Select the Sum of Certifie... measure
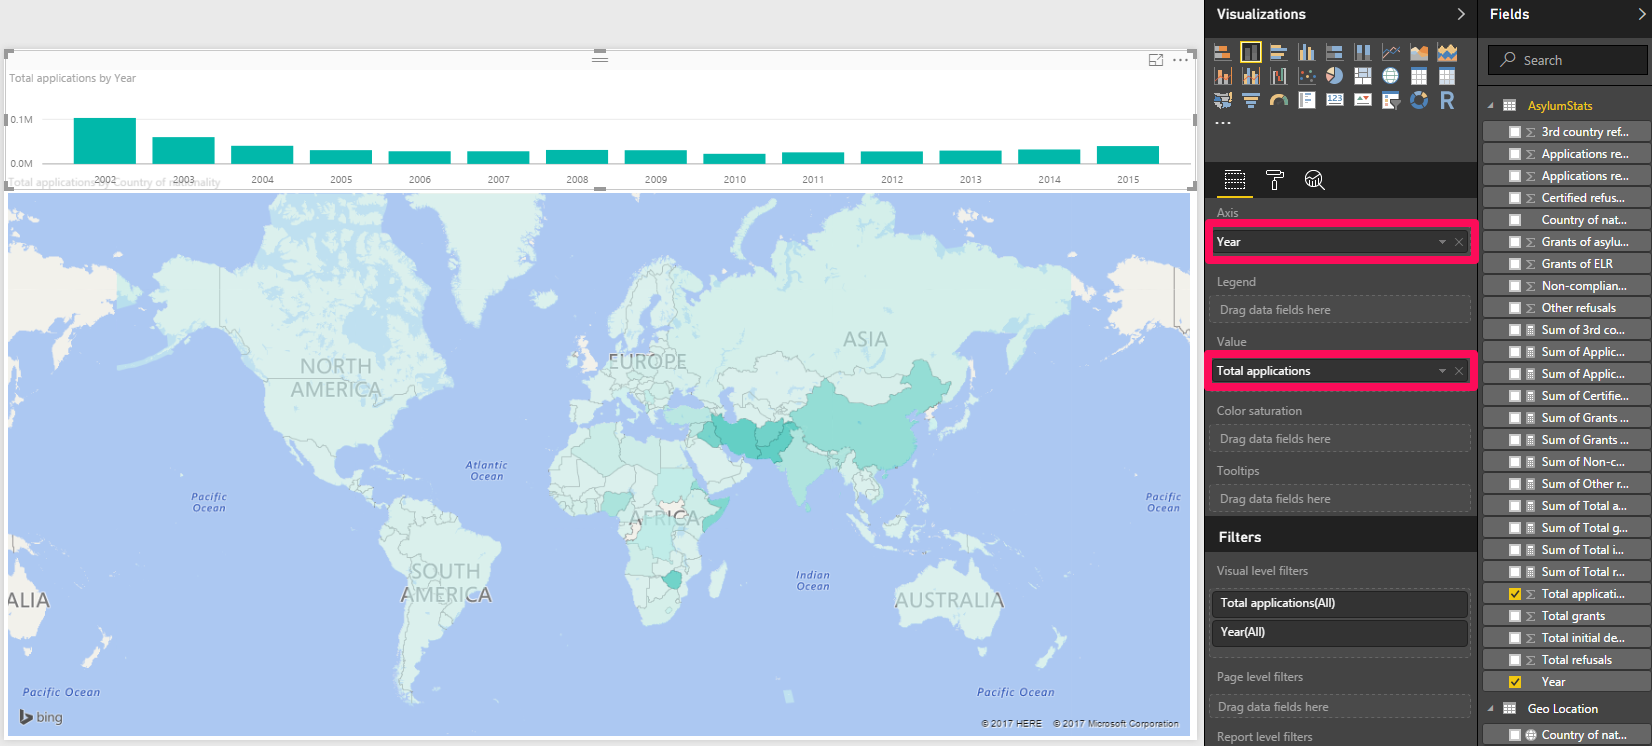Viewport: 1652px width, 746px height. coord(1566,396)
